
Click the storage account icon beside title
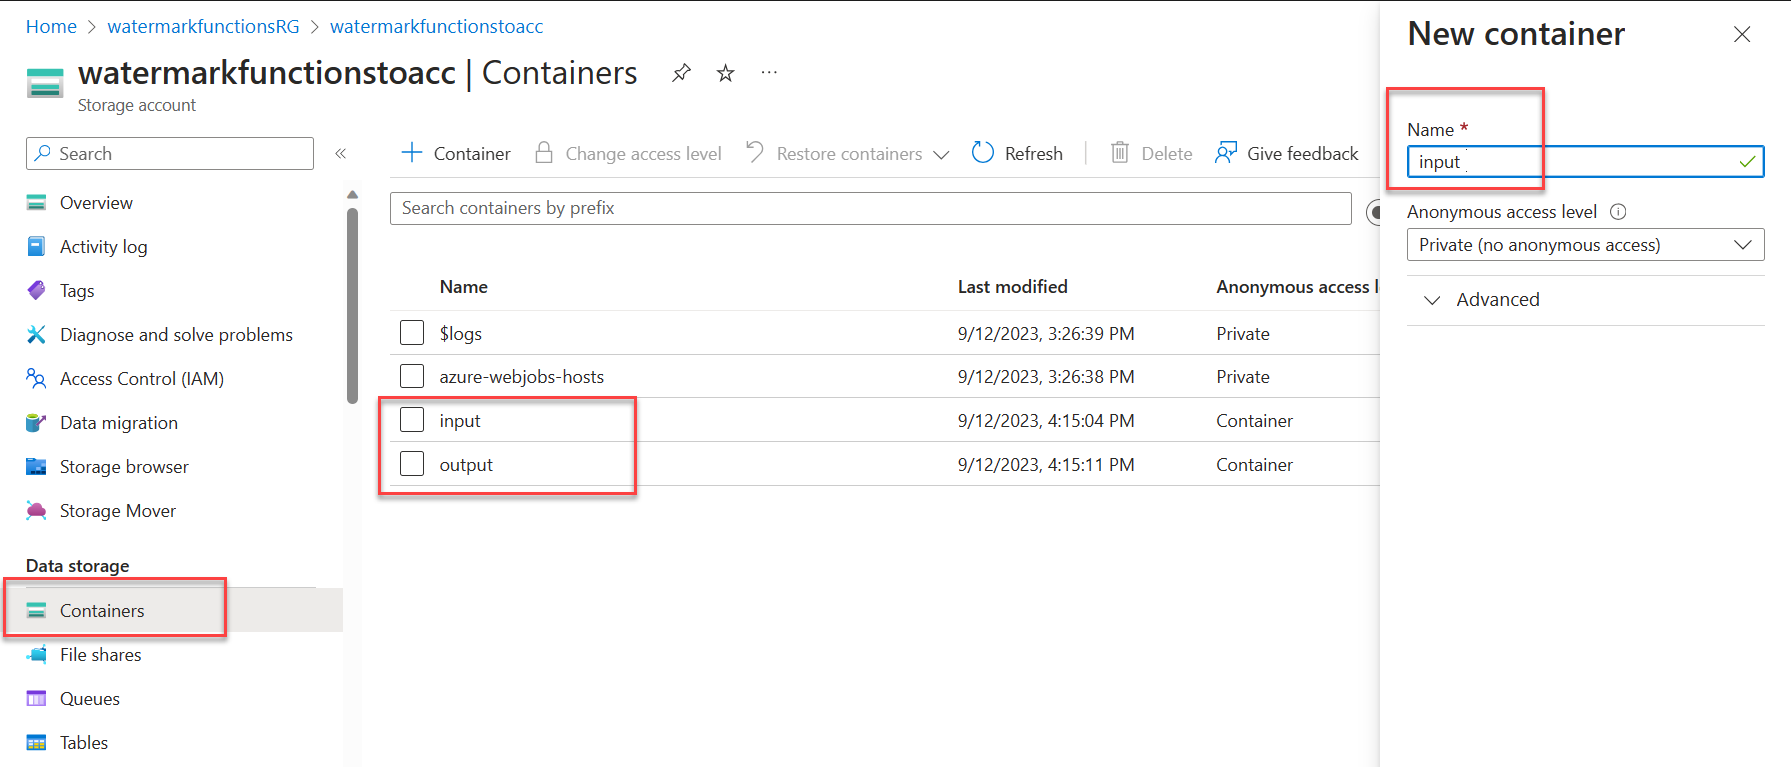(x=45, y=83)
